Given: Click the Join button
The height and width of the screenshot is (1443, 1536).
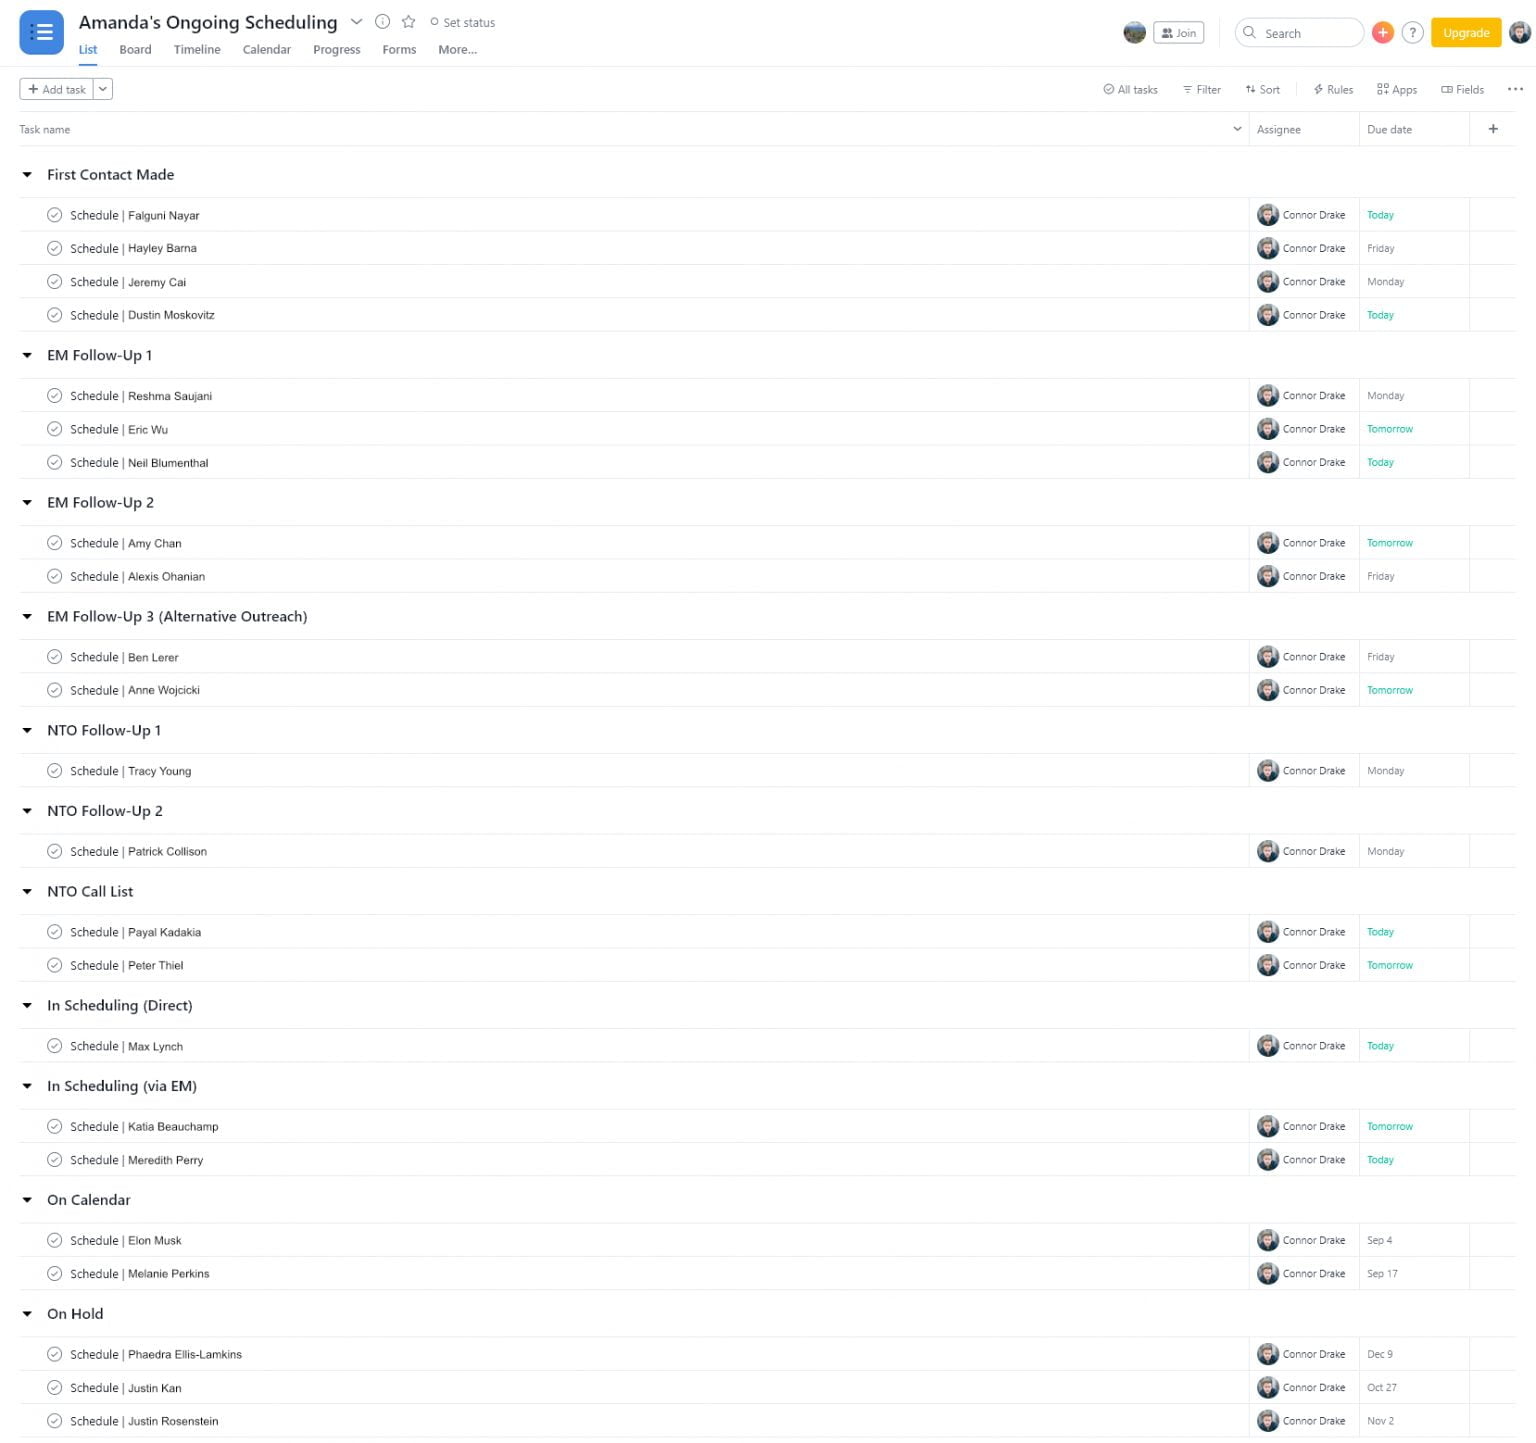Looking at the screenshot, I should pyautogui.click(x=1178, y=32).
